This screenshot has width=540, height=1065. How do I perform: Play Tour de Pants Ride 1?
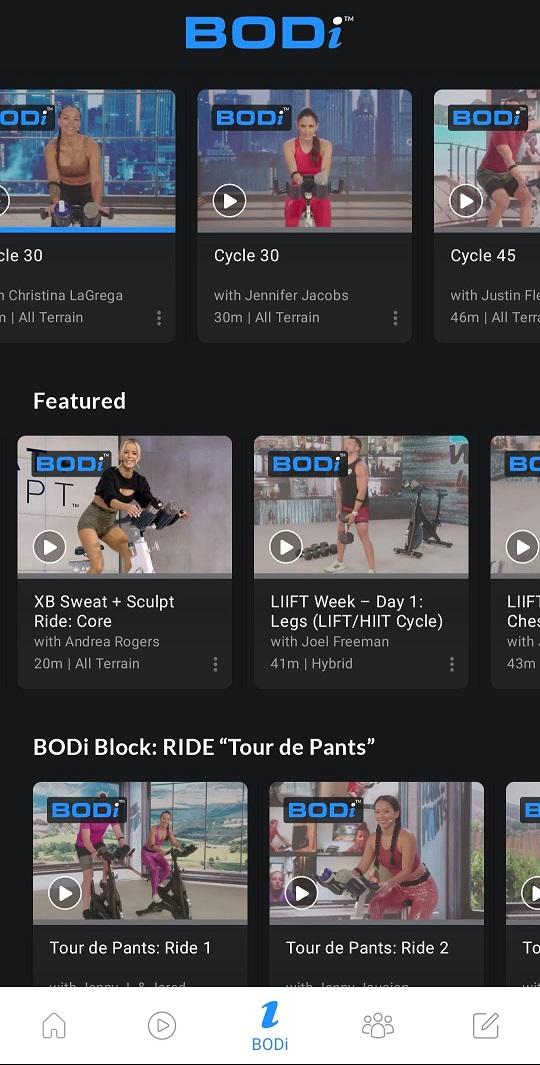[65, 893]
